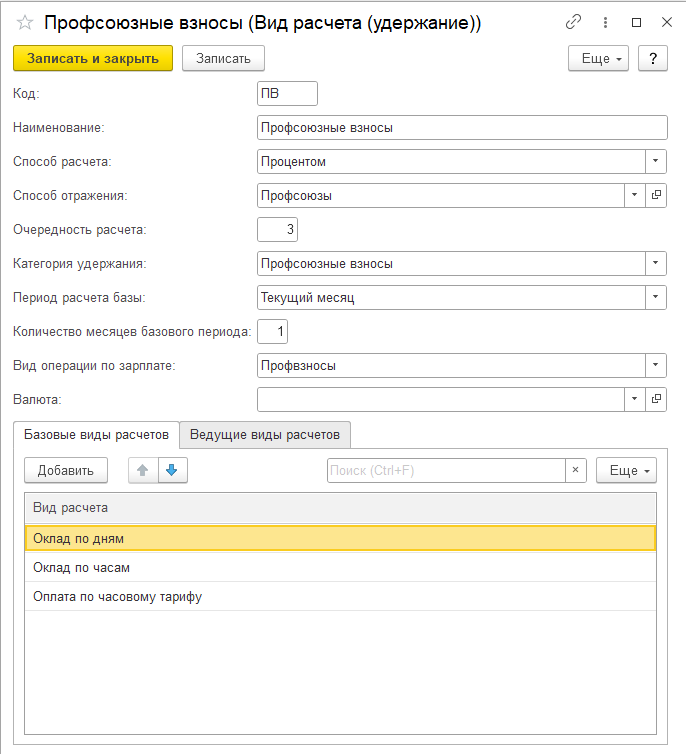Click Вид операции field showing Профвзносы

coord(451,365)
